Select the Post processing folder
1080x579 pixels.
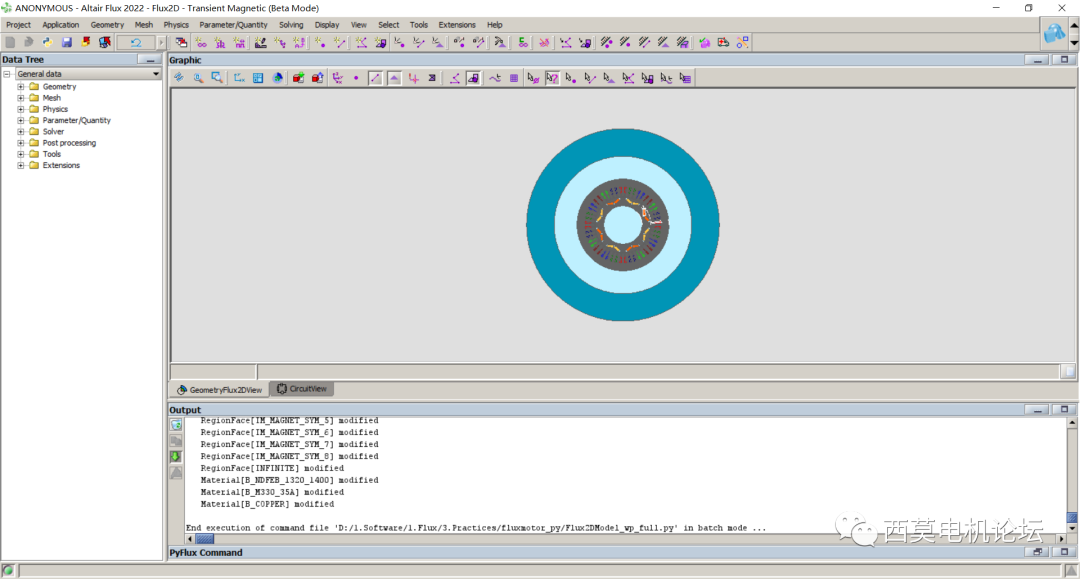pyautogui.click(x=69, y=143)
